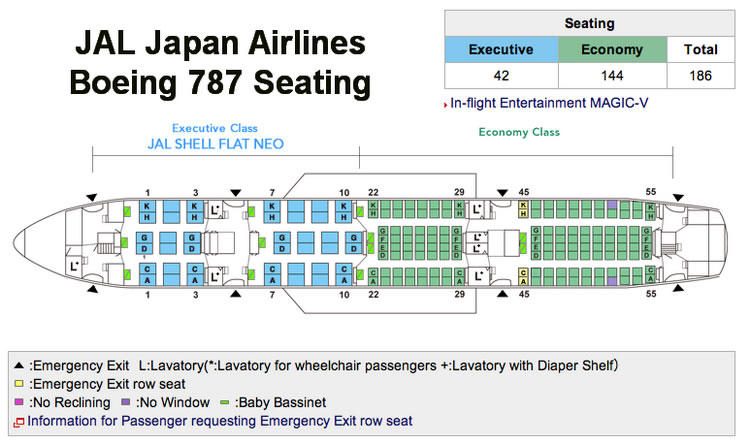Select Executive seat K/H in row 1
The height and width of the screenshot is (444, 750).
[147, 211]
